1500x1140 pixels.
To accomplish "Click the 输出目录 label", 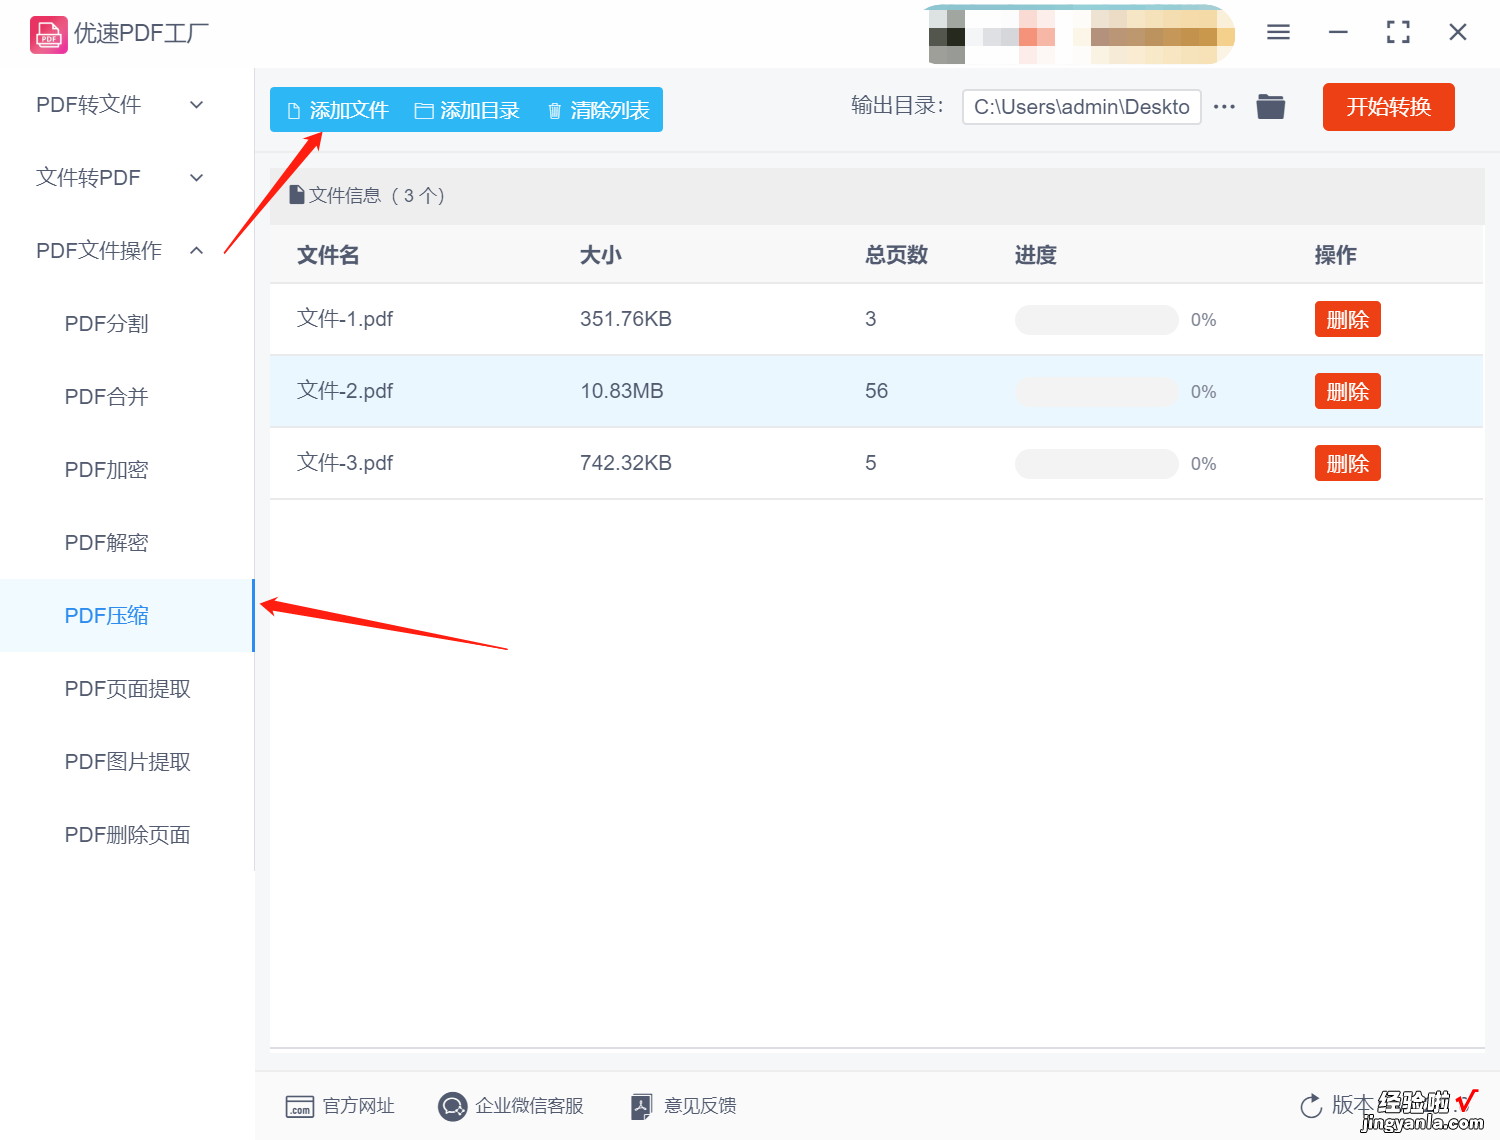I will point(896,106).
